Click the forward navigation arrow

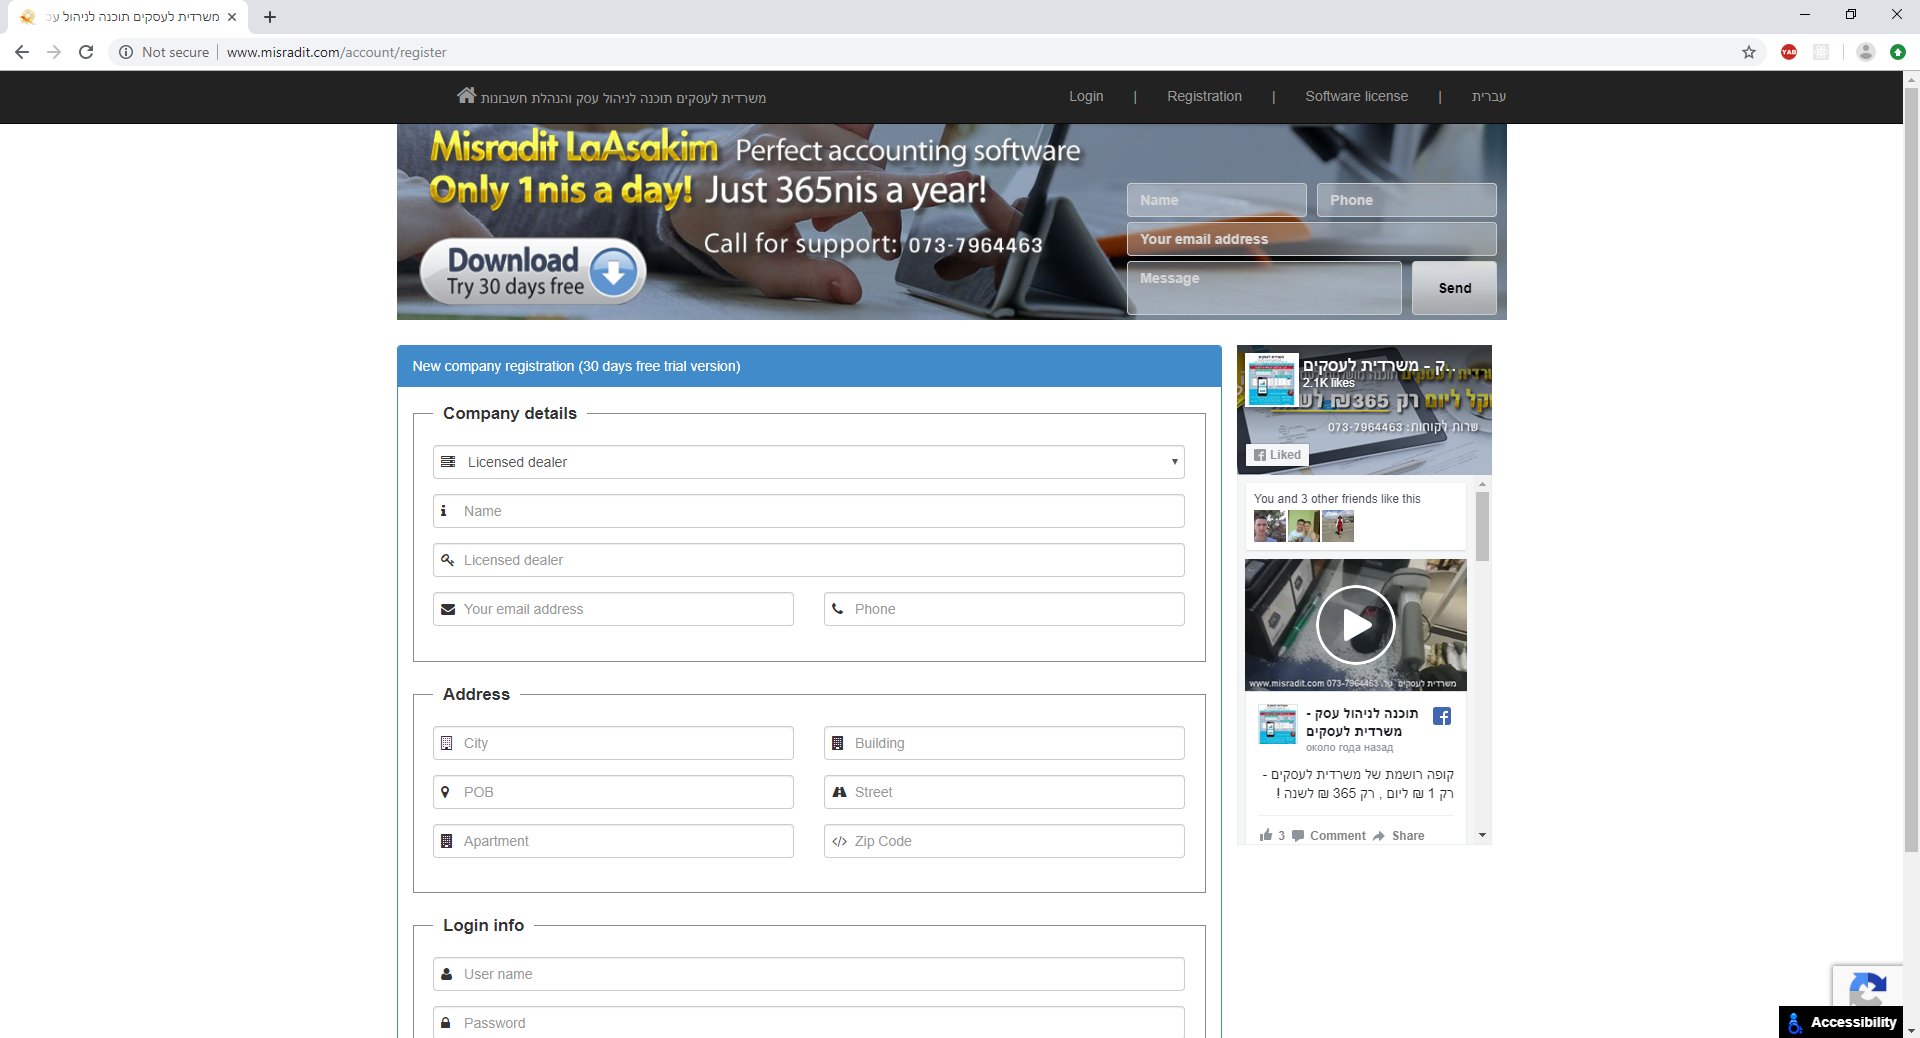54,52
